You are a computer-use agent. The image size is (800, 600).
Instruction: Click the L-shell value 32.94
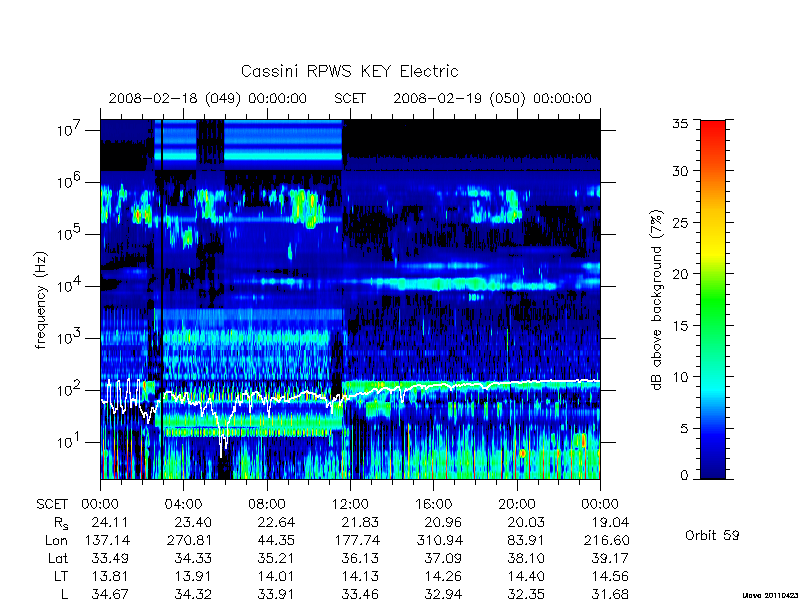point(443,594)
